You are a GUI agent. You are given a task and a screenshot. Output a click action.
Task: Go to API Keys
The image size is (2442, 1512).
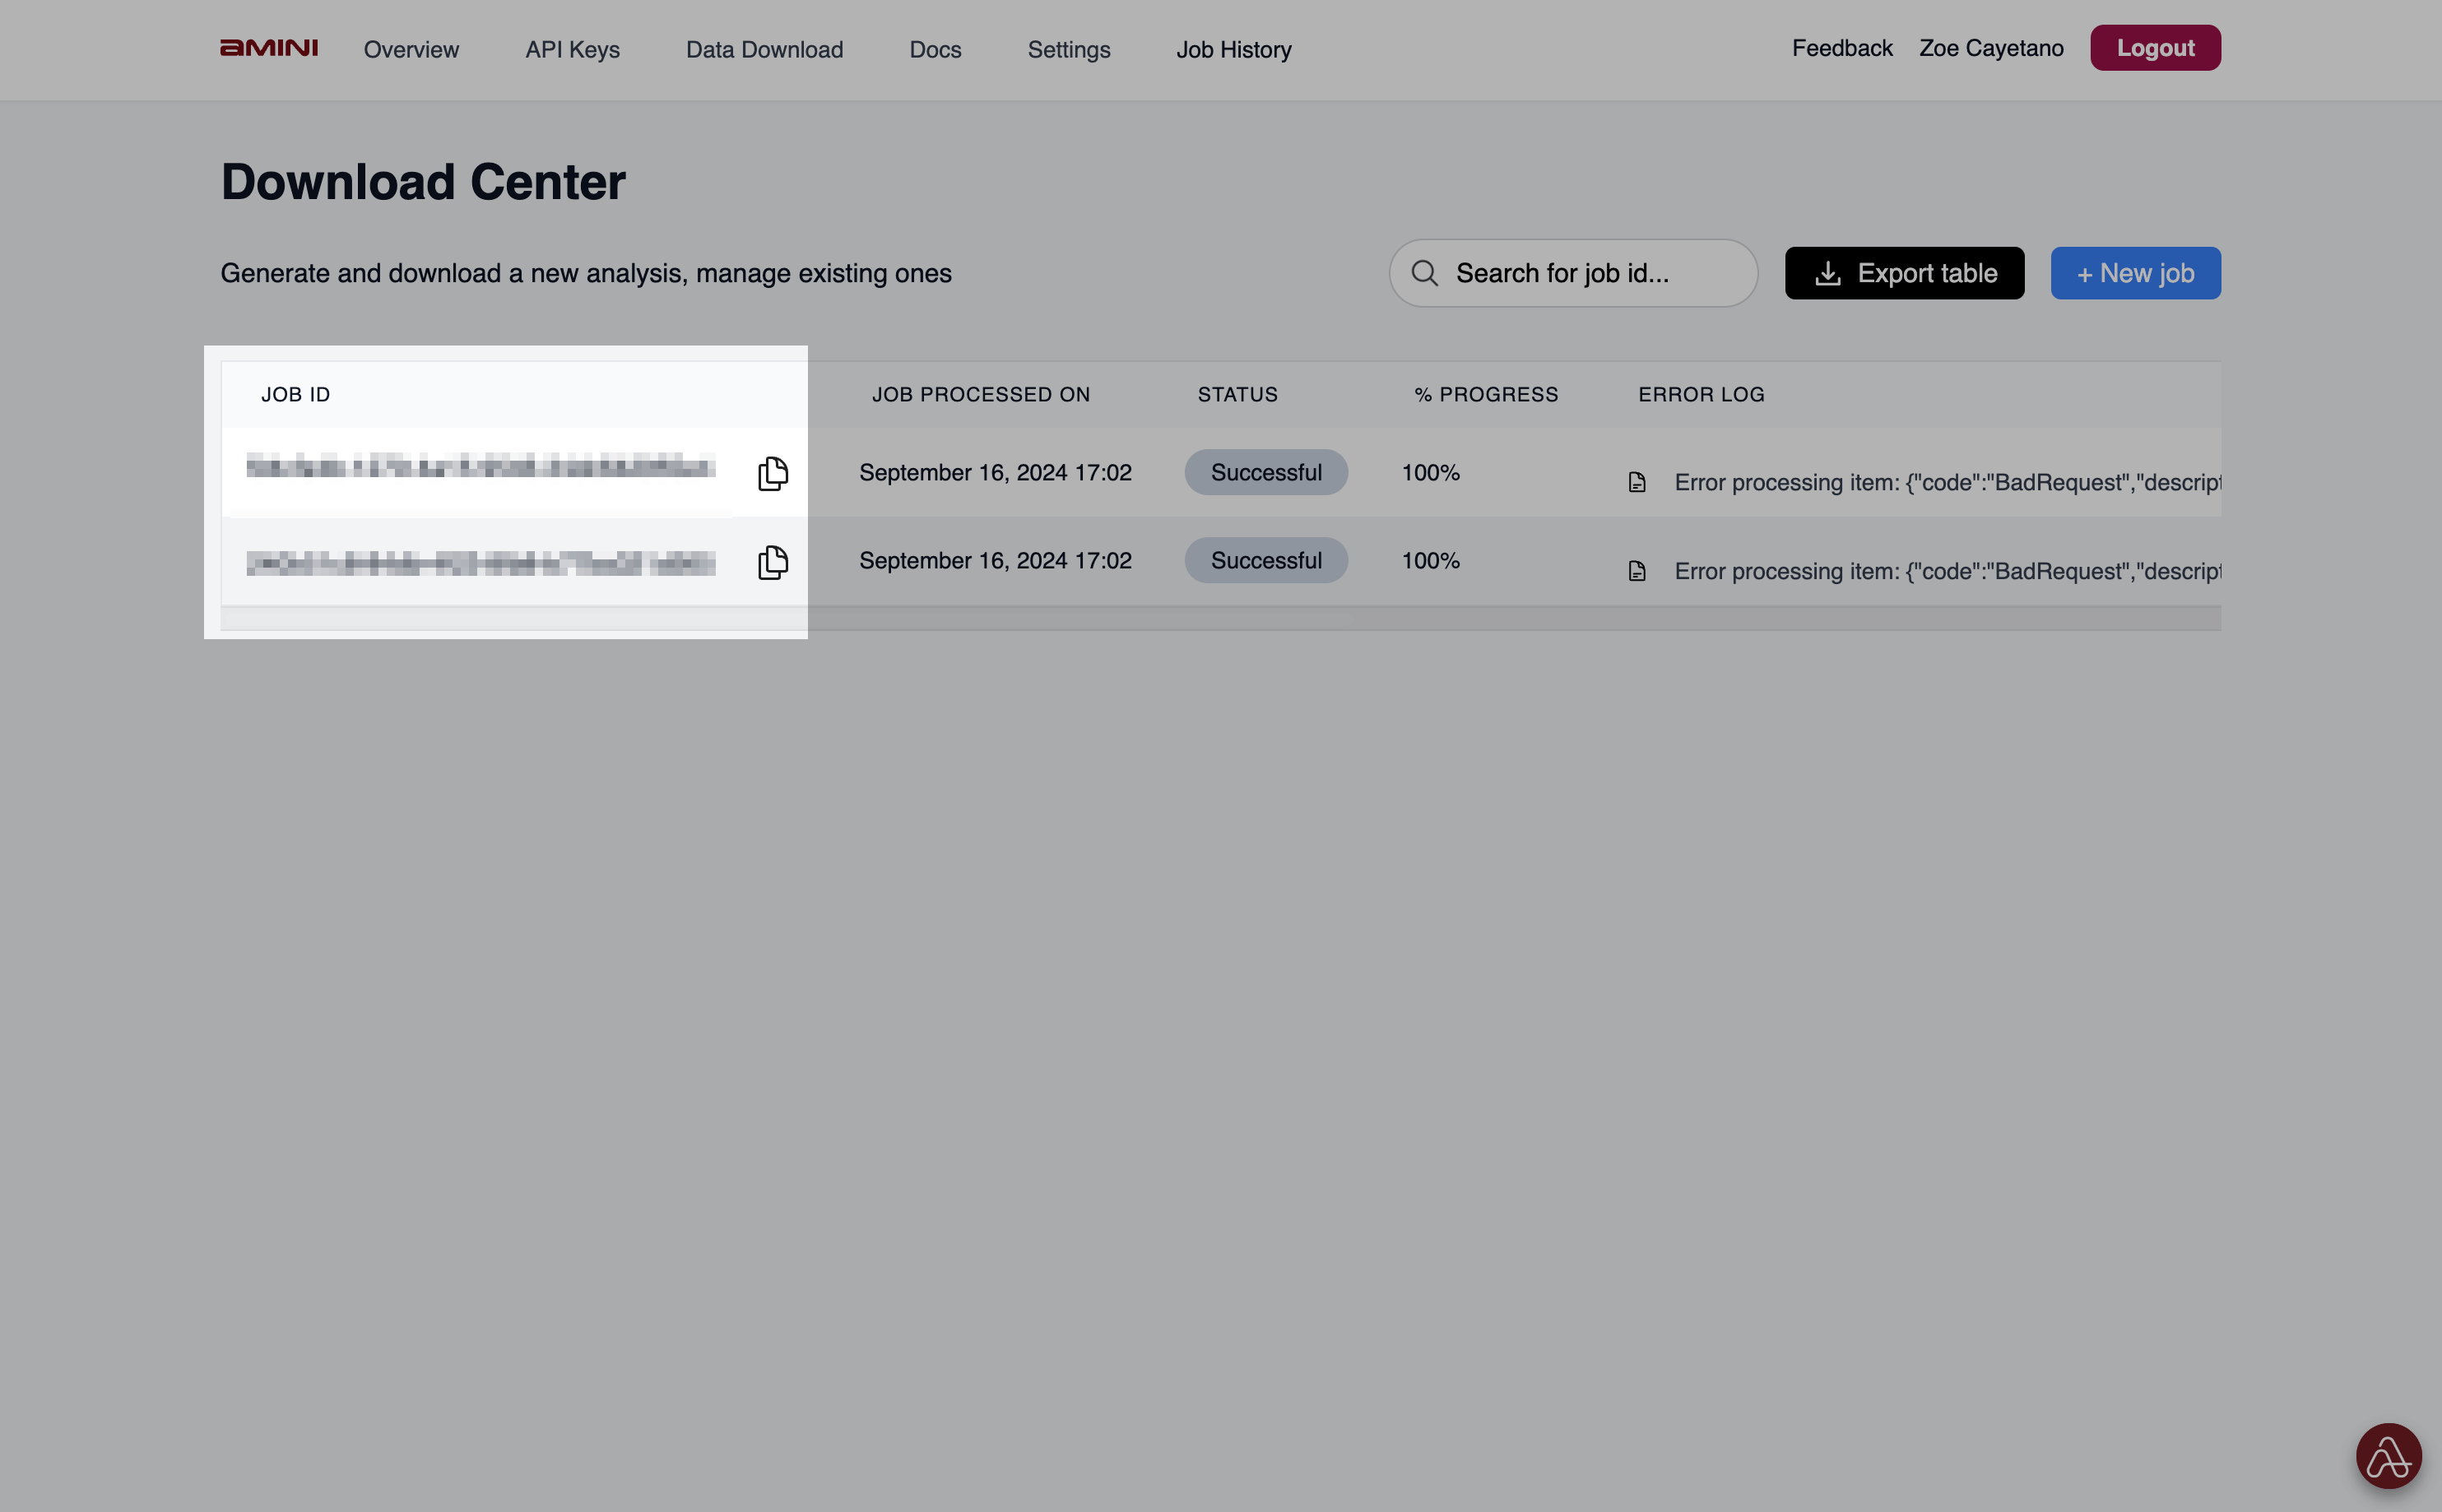[x=572, y=49]
